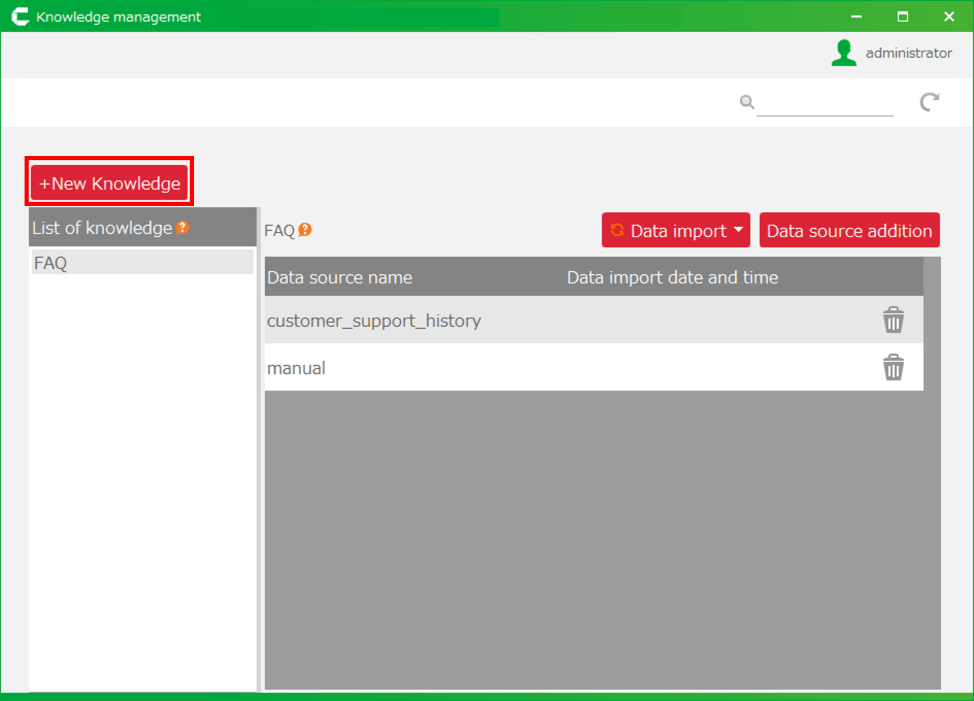Expand the Data import dropdown
Image resolution: width=974 pixels, height=701 pixels.
(x=678, y=231)
